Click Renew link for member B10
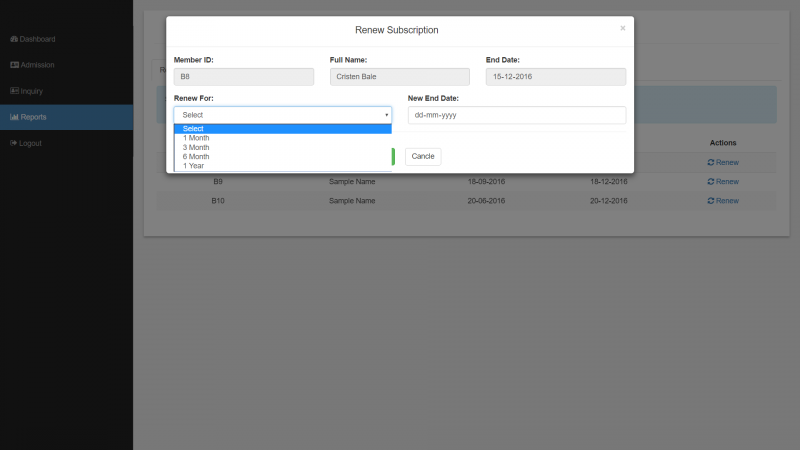Screen dimensions: 800x450 (723, 201)
